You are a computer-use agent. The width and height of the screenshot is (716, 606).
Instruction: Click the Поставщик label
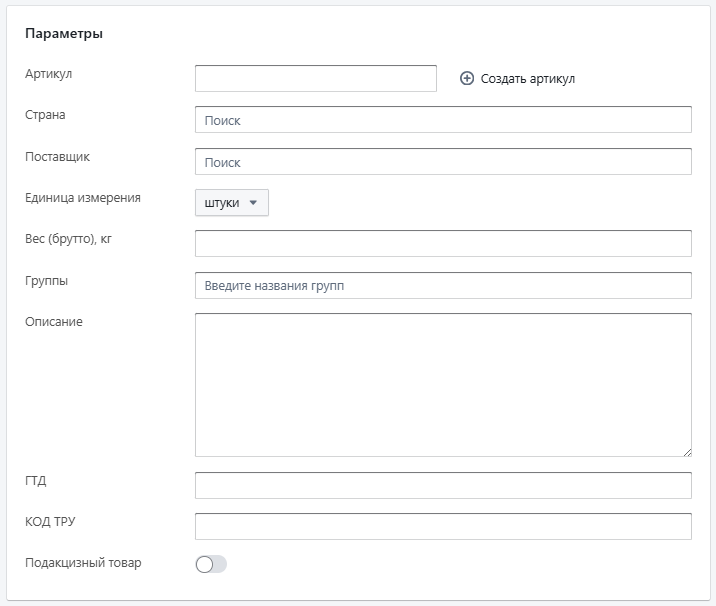(x=58, y=157)
